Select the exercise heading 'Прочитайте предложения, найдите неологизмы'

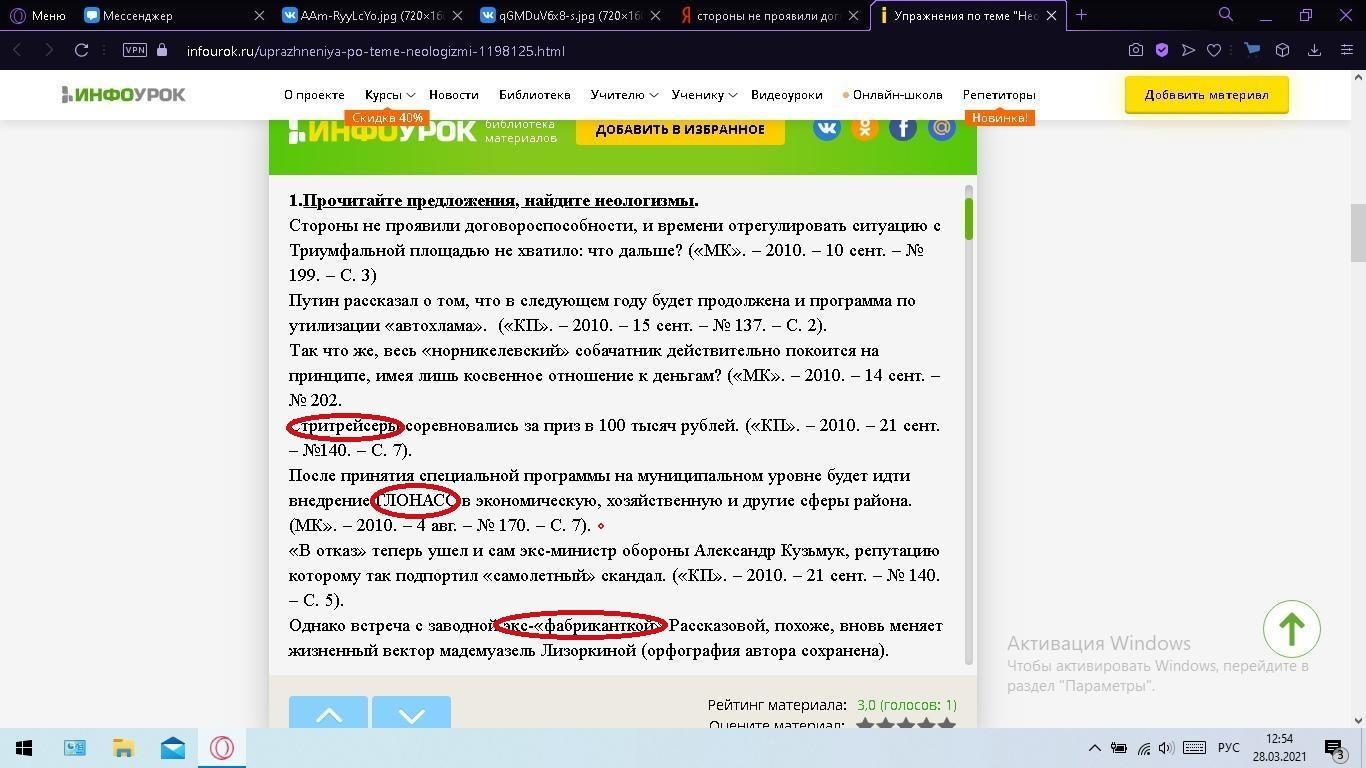(499, 200)
